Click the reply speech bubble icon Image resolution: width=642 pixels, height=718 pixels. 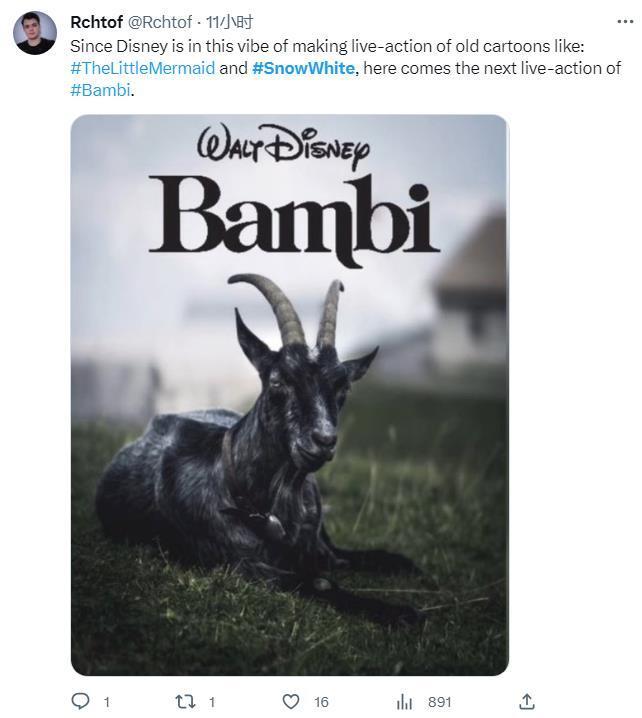click(81, 701)
